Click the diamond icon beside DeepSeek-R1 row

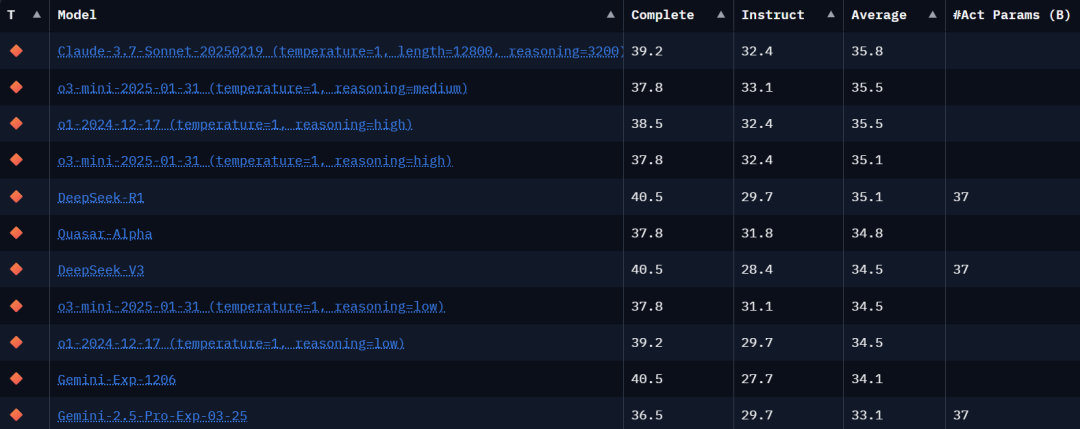point(16,197)
